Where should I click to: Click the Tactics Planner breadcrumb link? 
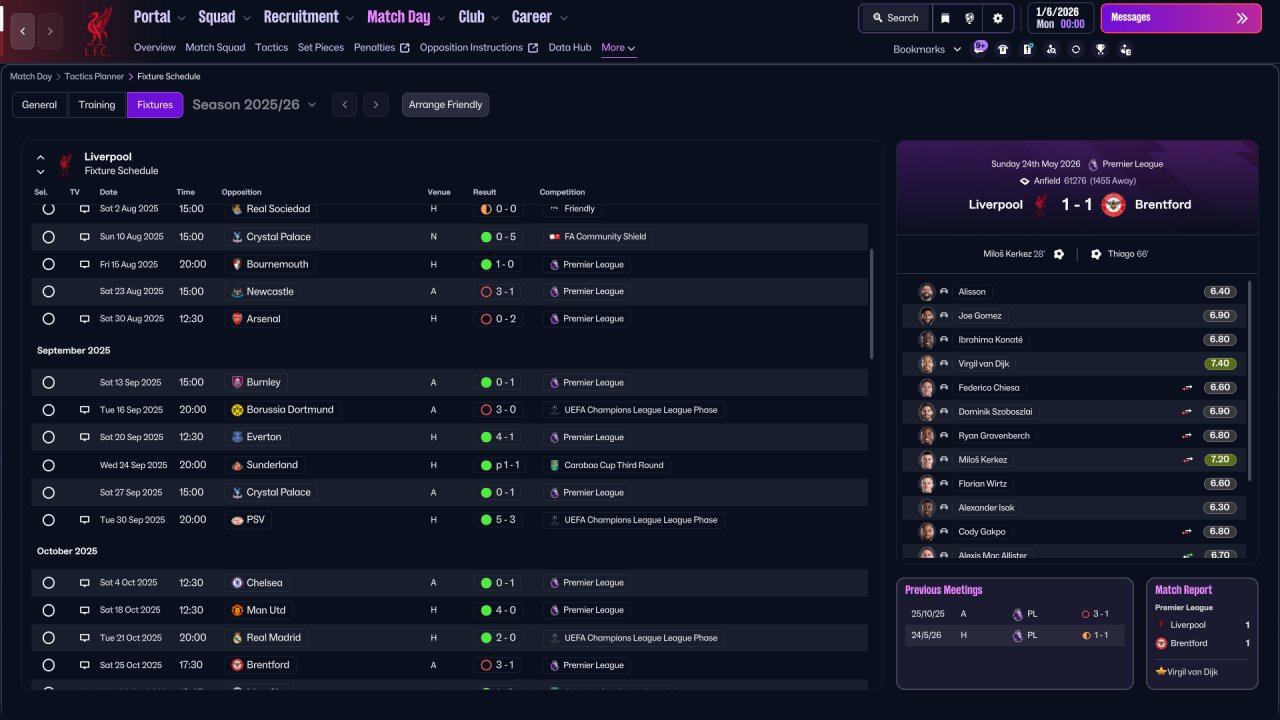(x=94, y=77)
